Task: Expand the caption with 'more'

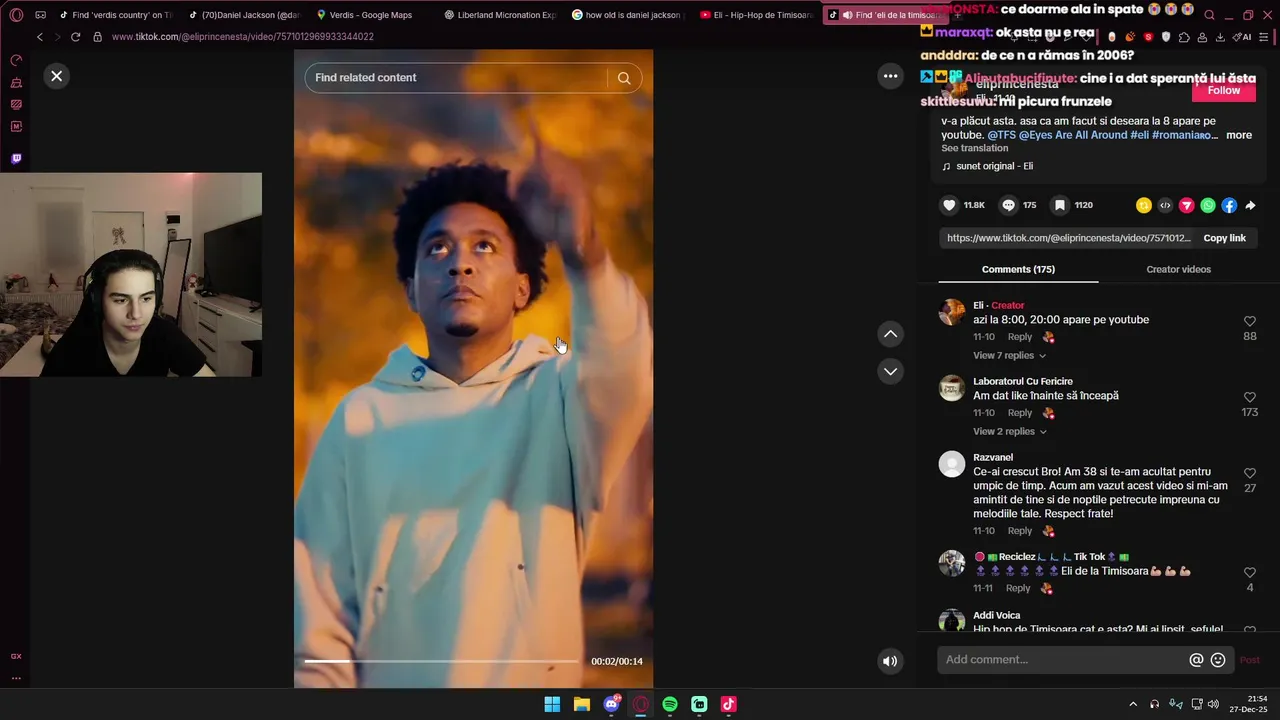Action: click(x=1238, y=135)
